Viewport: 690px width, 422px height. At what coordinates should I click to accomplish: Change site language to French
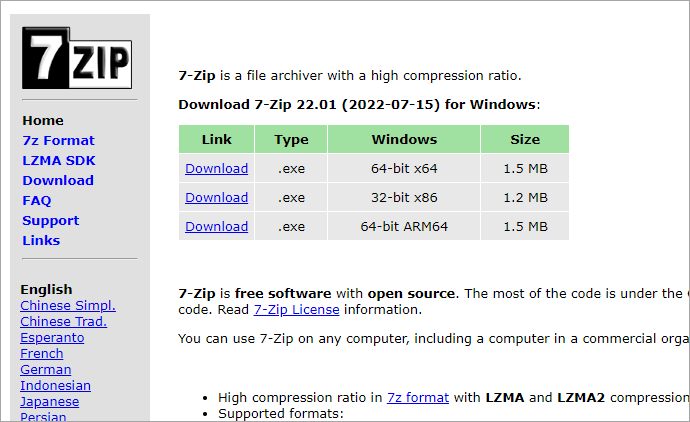41,353
